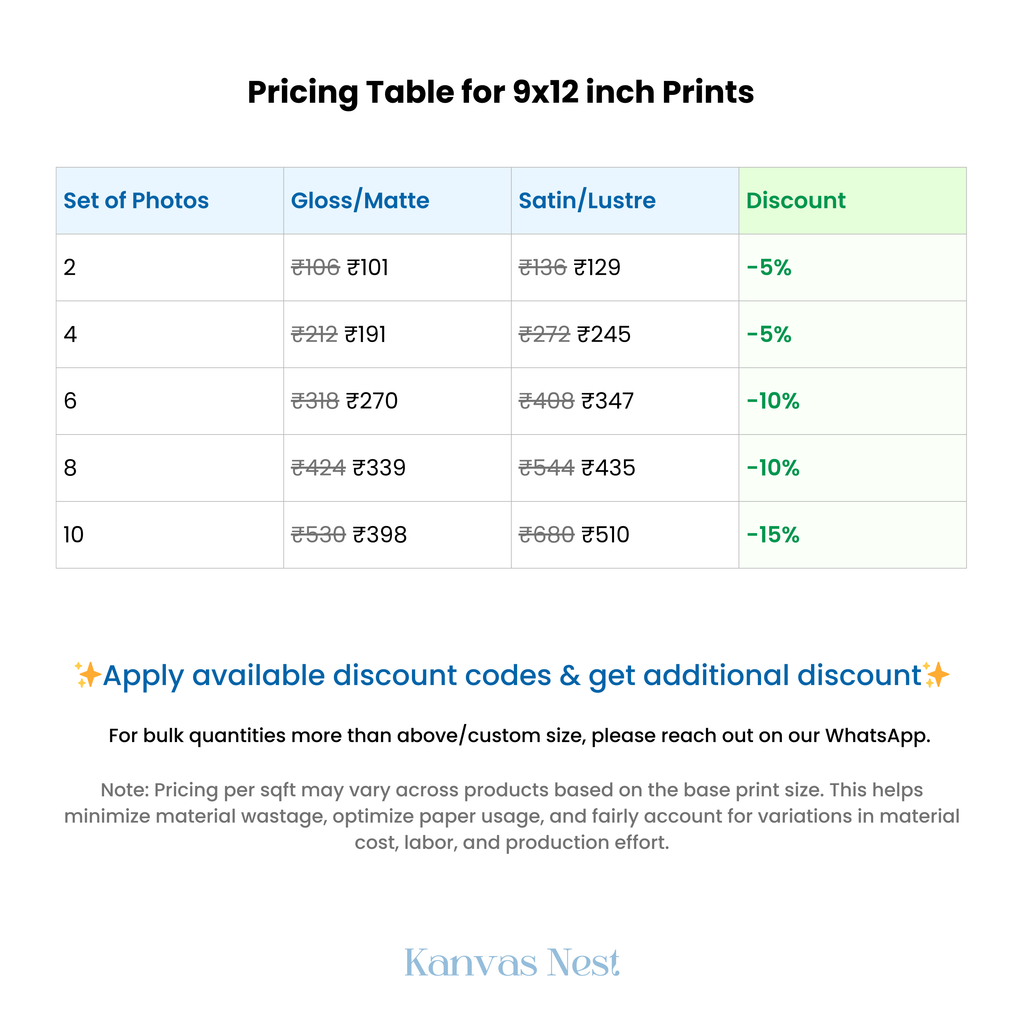Click the -15% discount cell
Viewport: 1024px width, 1024px height.
click(852, 535)
